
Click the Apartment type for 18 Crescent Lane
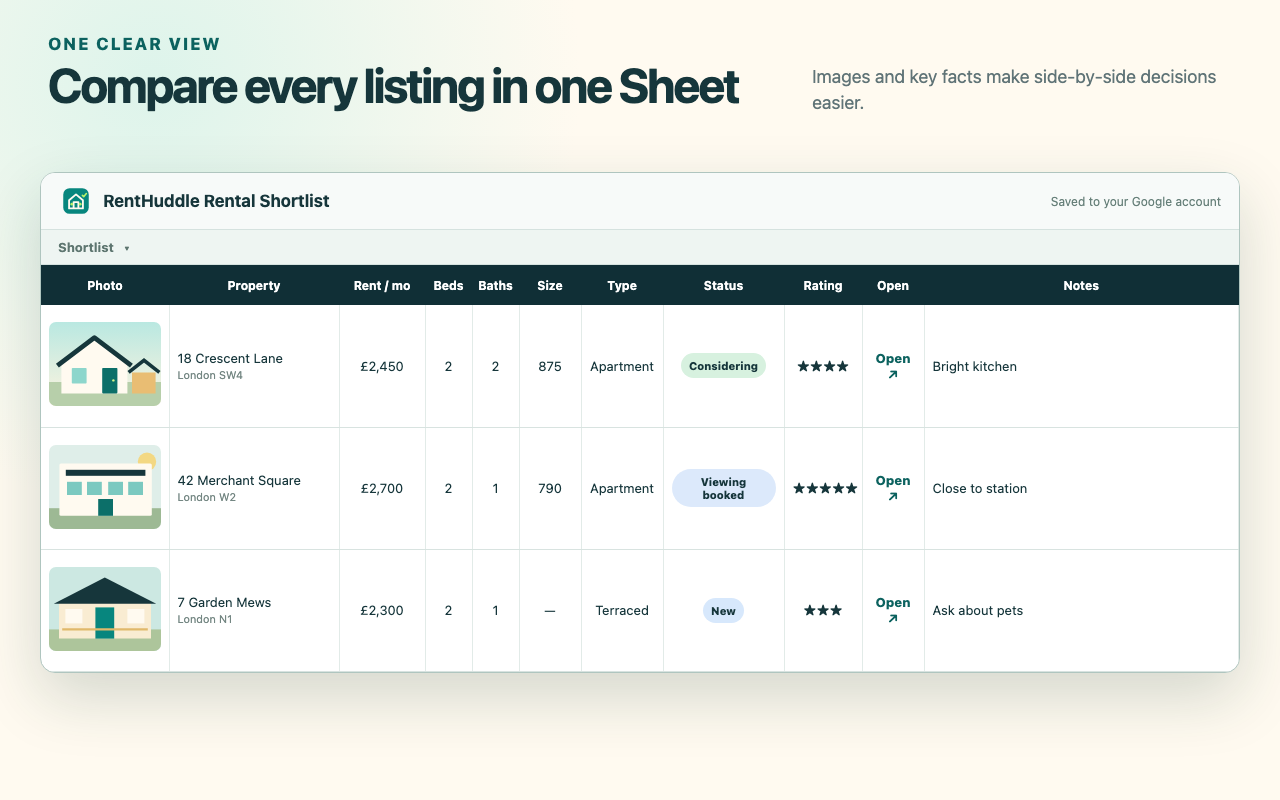pyautogui.click(x=622, y=367)
